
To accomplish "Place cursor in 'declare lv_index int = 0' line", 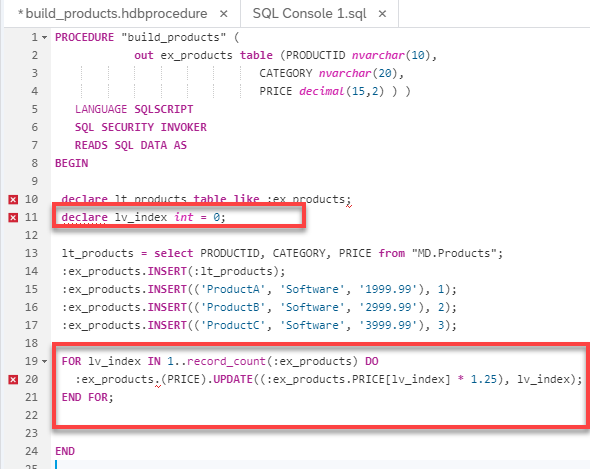I will click(143, 217).
